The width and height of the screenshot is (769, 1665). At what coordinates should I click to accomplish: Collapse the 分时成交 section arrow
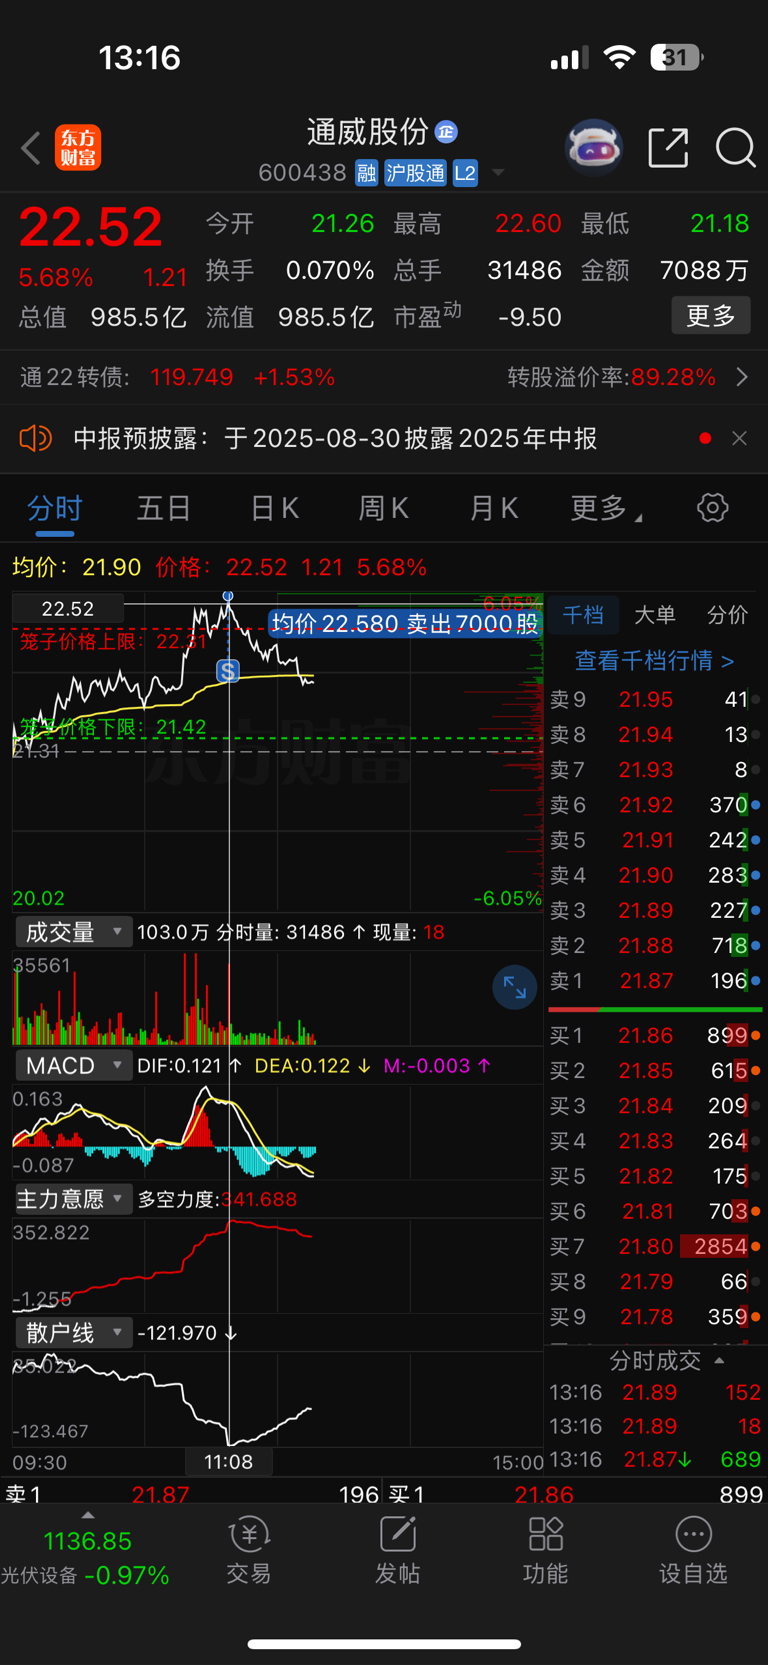[x=719, y=1361]
